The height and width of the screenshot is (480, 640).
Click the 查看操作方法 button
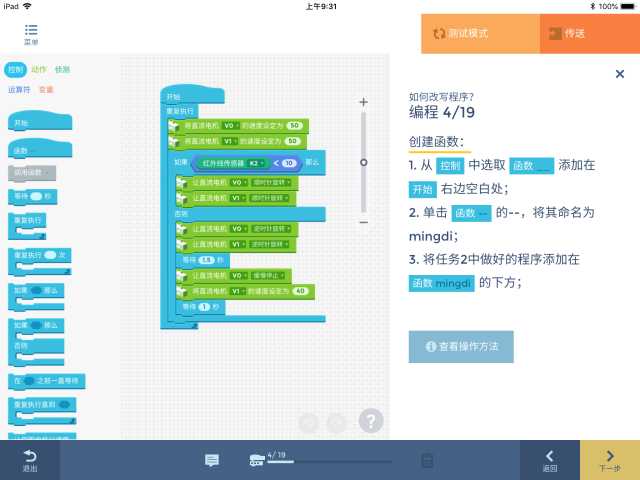(460, 346)
